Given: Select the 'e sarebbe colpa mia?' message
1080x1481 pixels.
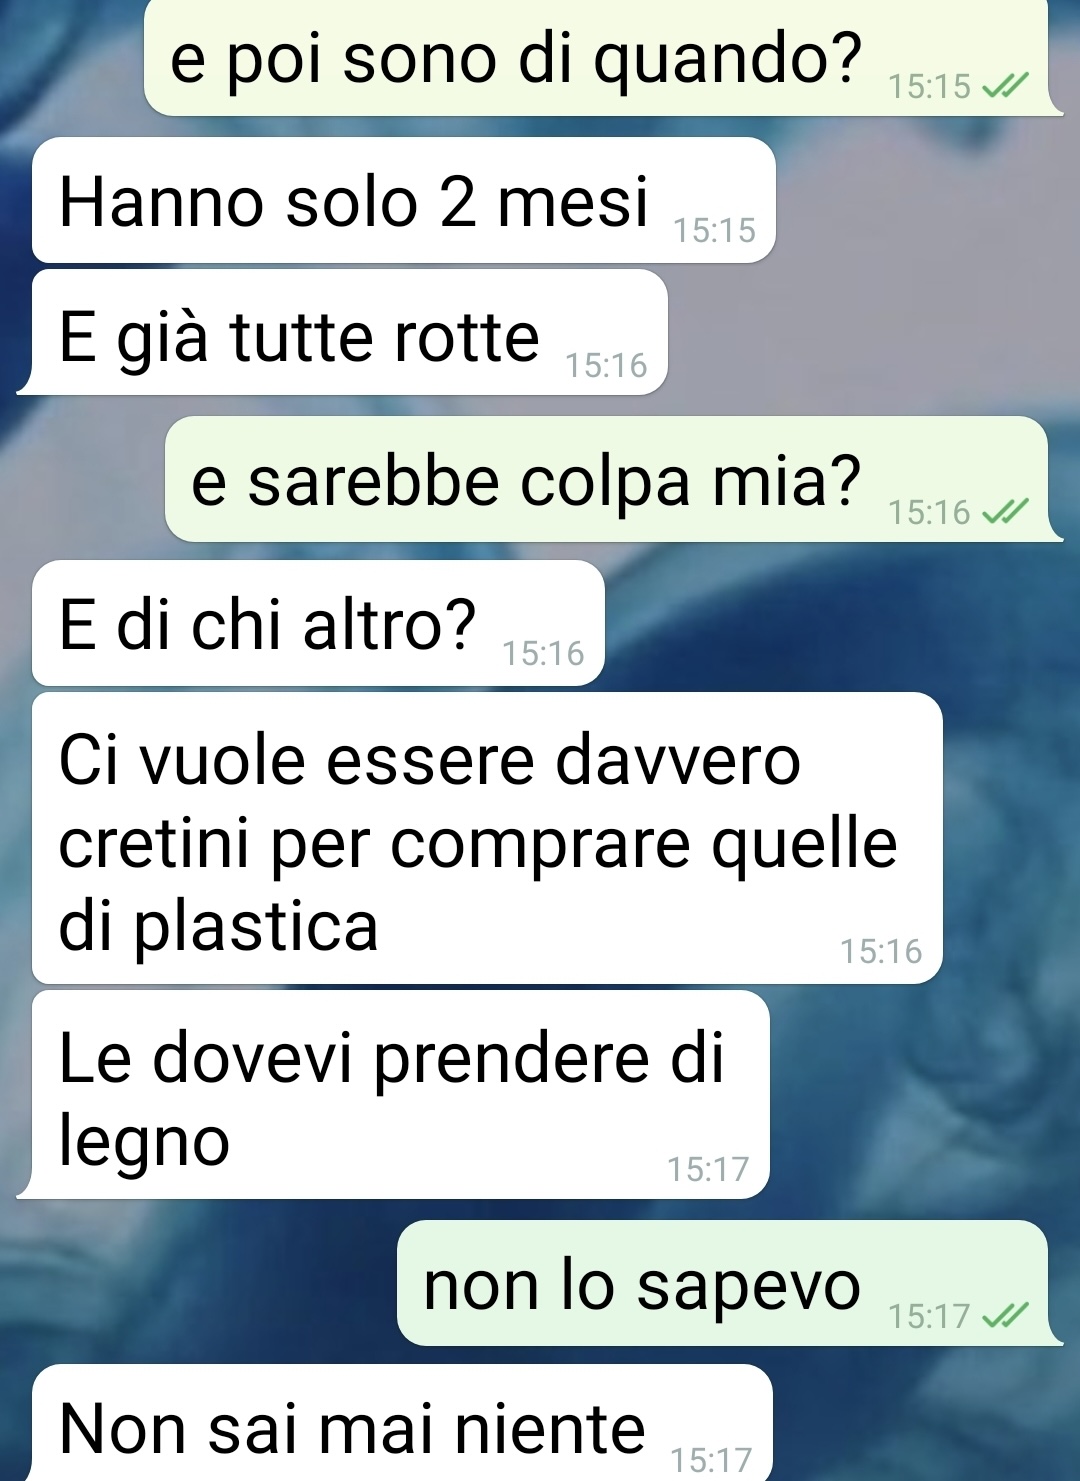Looking at the screenshot, I should pos(614,479).
